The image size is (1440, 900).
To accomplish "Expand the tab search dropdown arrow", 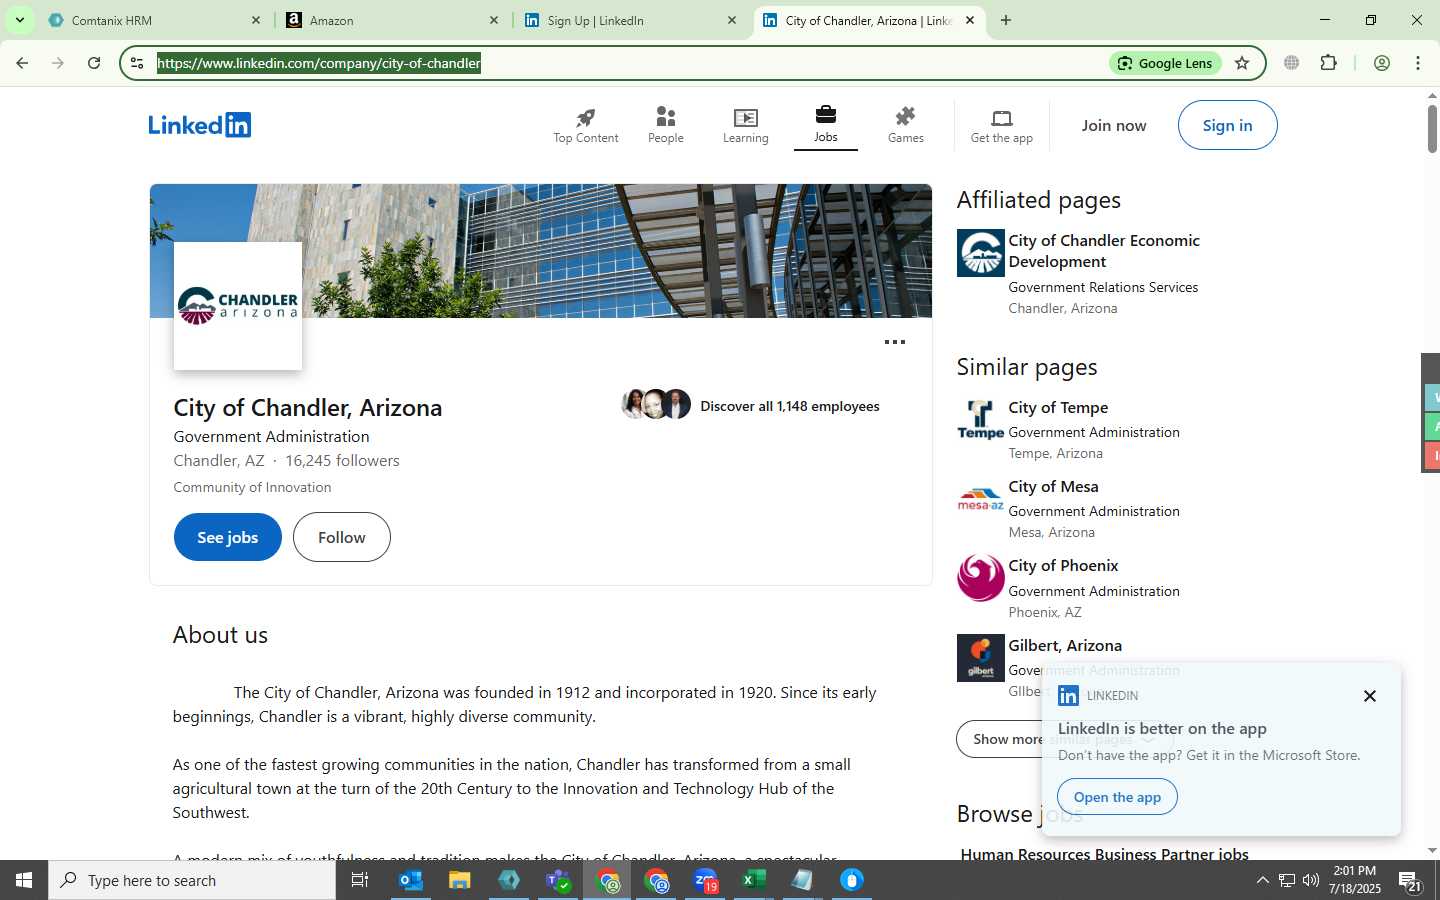I will [x=19, y=20].
